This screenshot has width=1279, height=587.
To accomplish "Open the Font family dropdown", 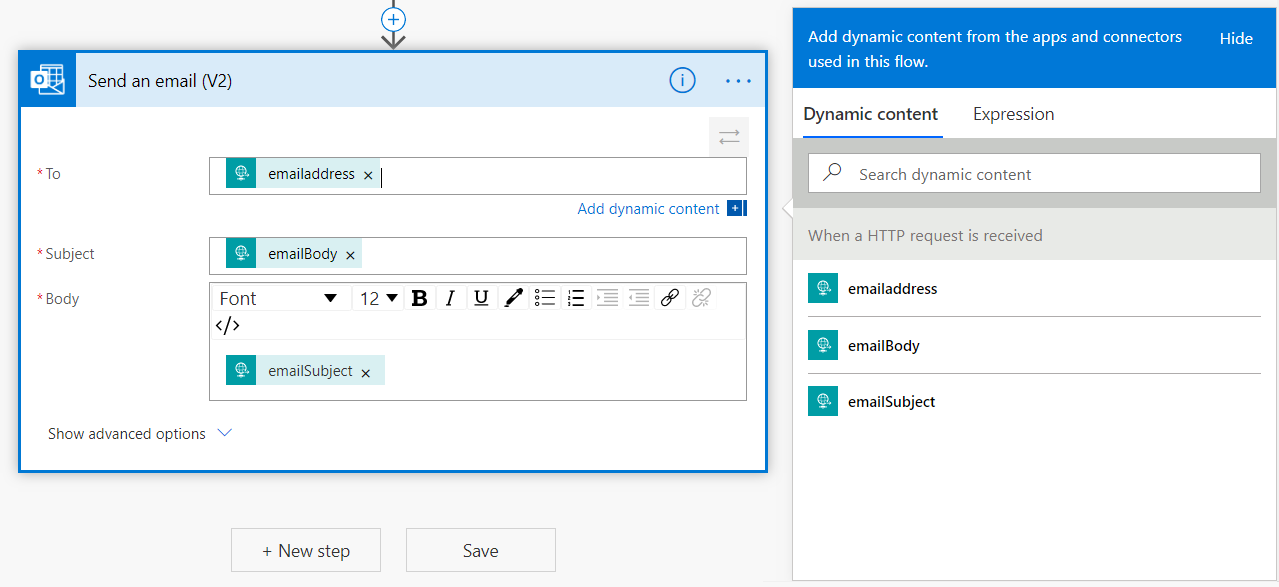I will pos(279,298).
